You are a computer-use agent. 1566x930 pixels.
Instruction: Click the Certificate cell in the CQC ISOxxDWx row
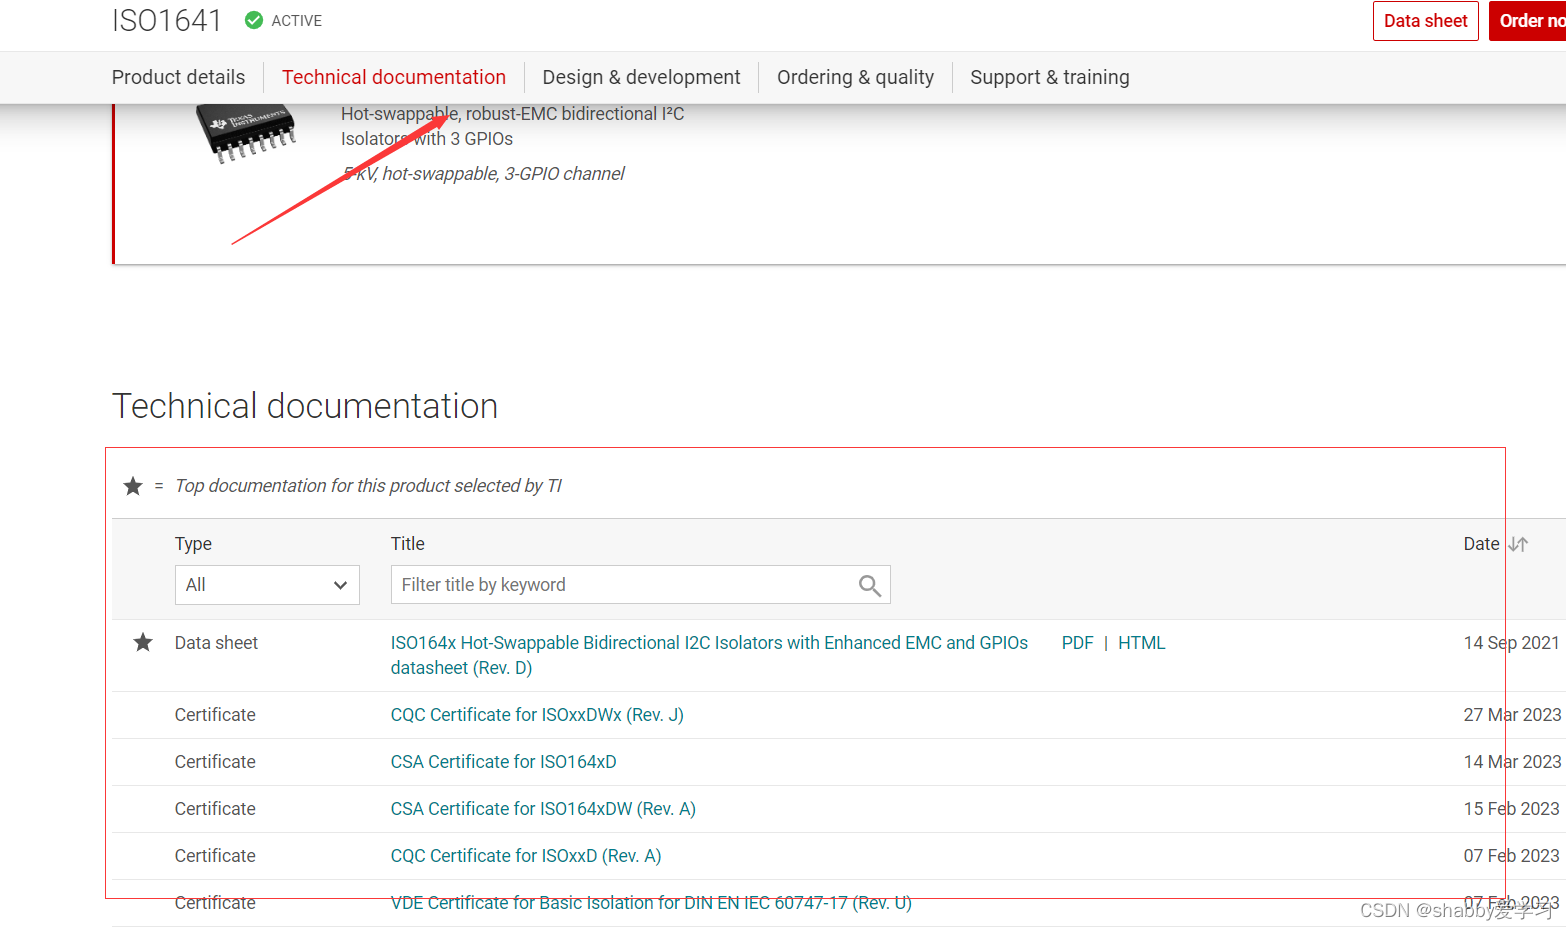[215, 715]
